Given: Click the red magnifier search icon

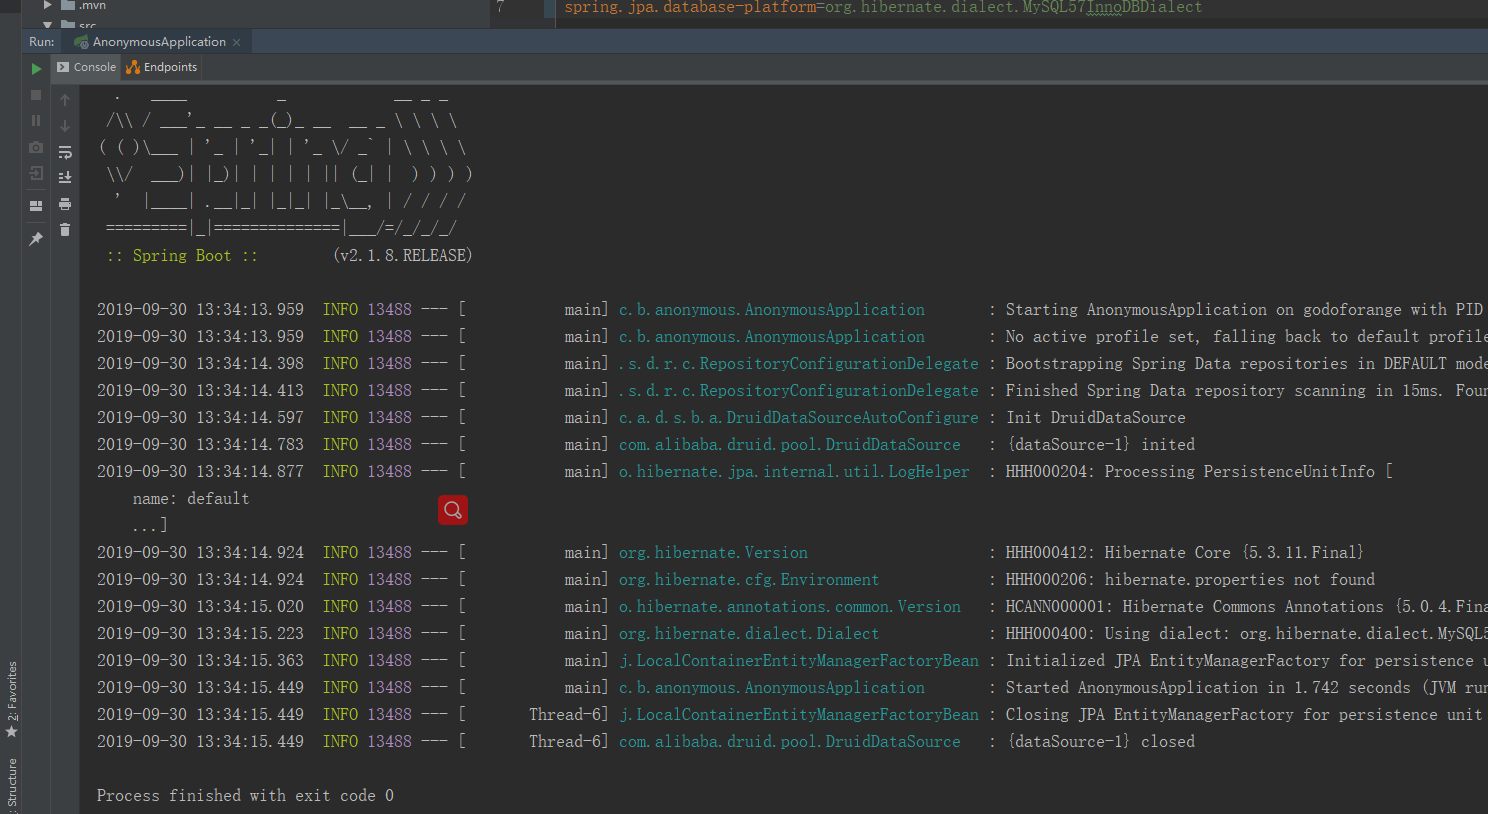Looking at the screenshot, I should pyautogui.click(x=453, y=510).
